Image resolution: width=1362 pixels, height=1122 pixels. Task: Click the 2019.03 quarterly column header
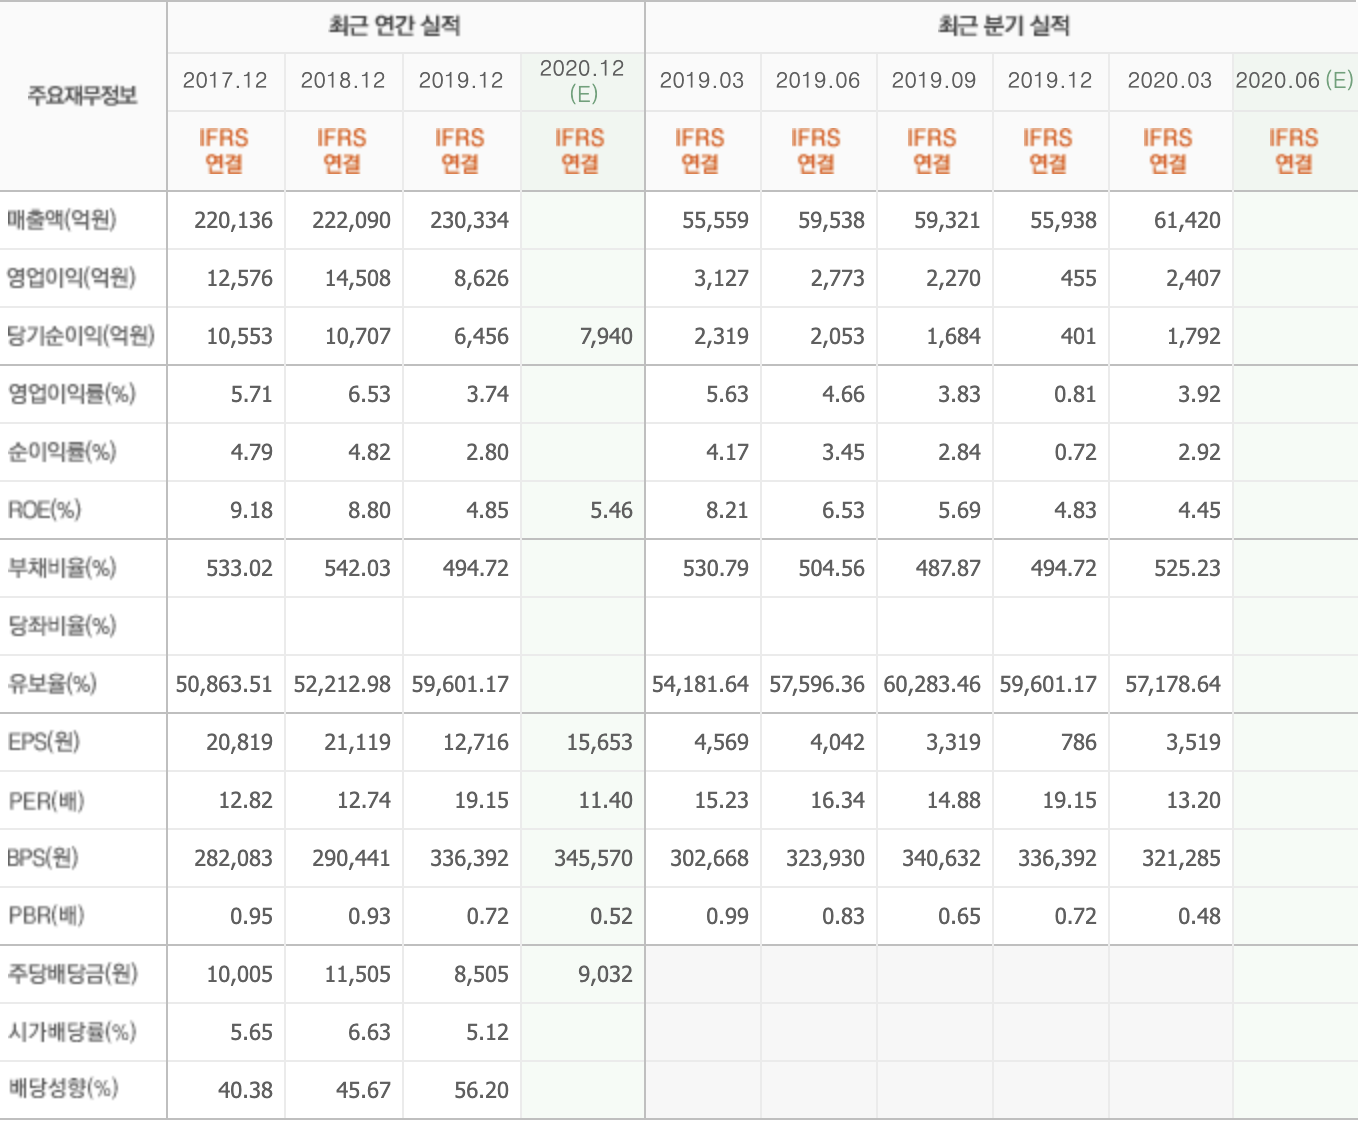pyautogui.click(x=702, y=81)
